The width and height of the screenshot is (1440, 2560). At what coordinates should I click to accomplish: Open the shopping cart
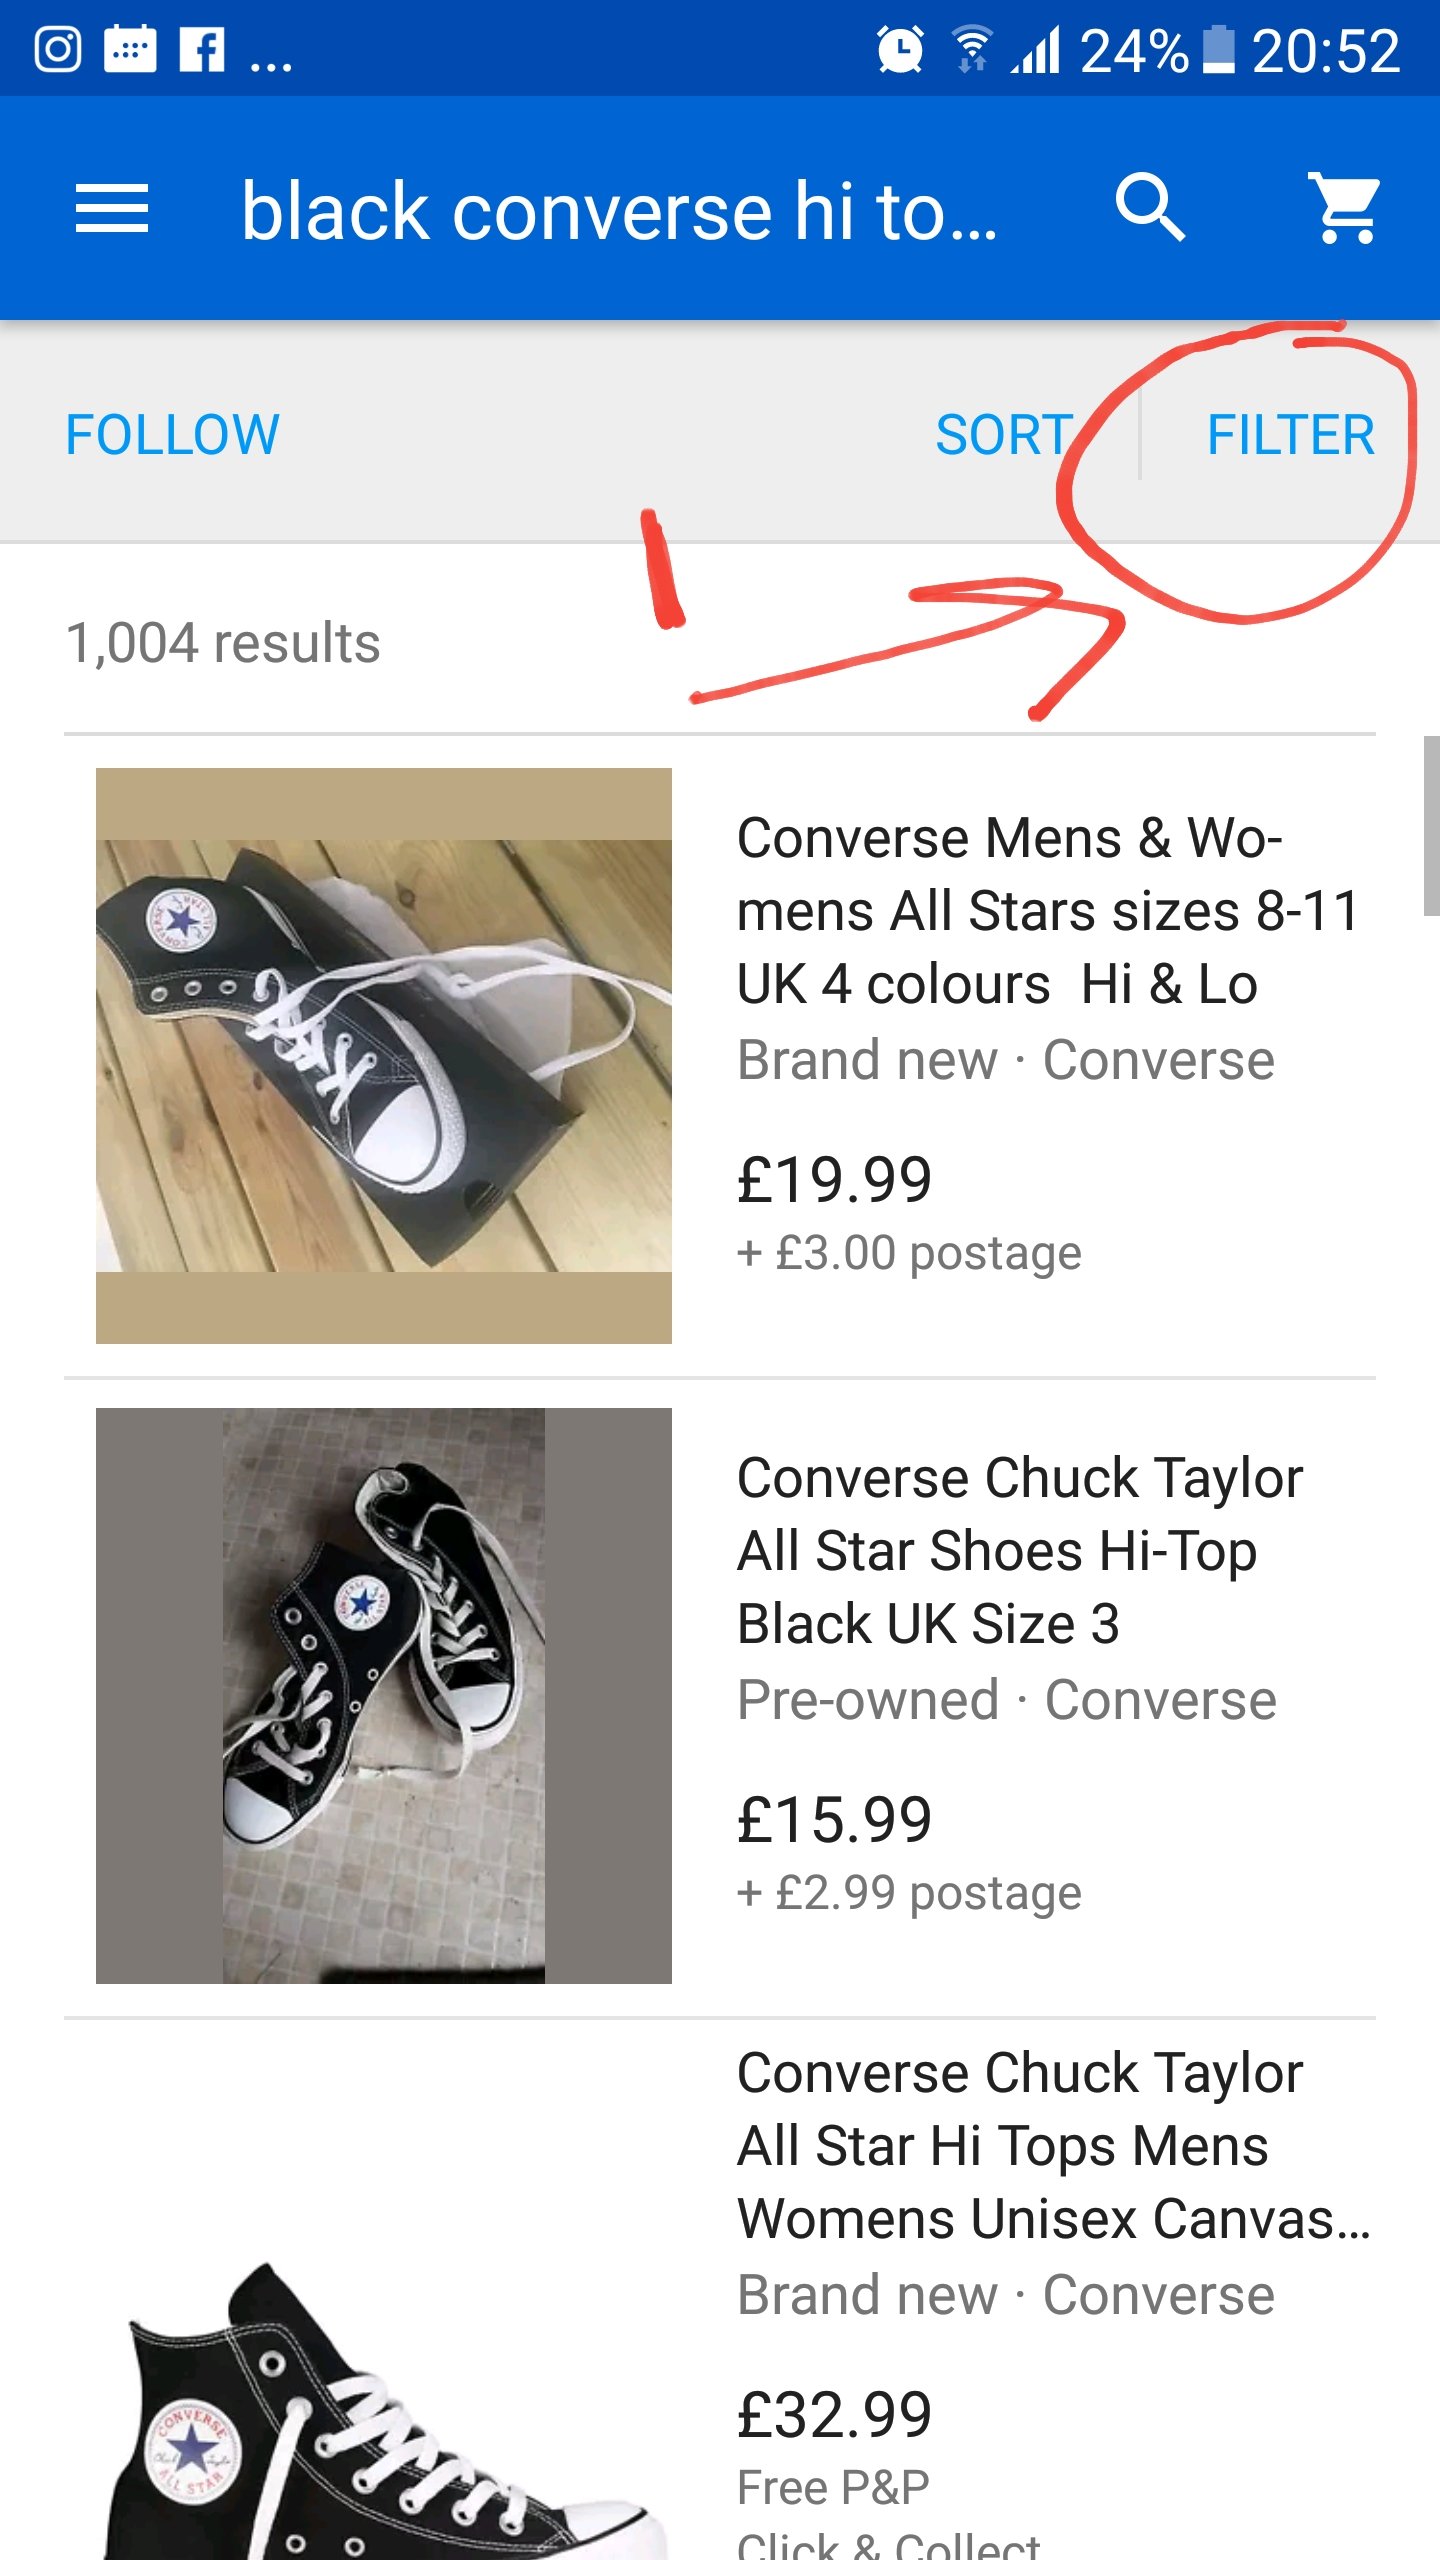1344,208
